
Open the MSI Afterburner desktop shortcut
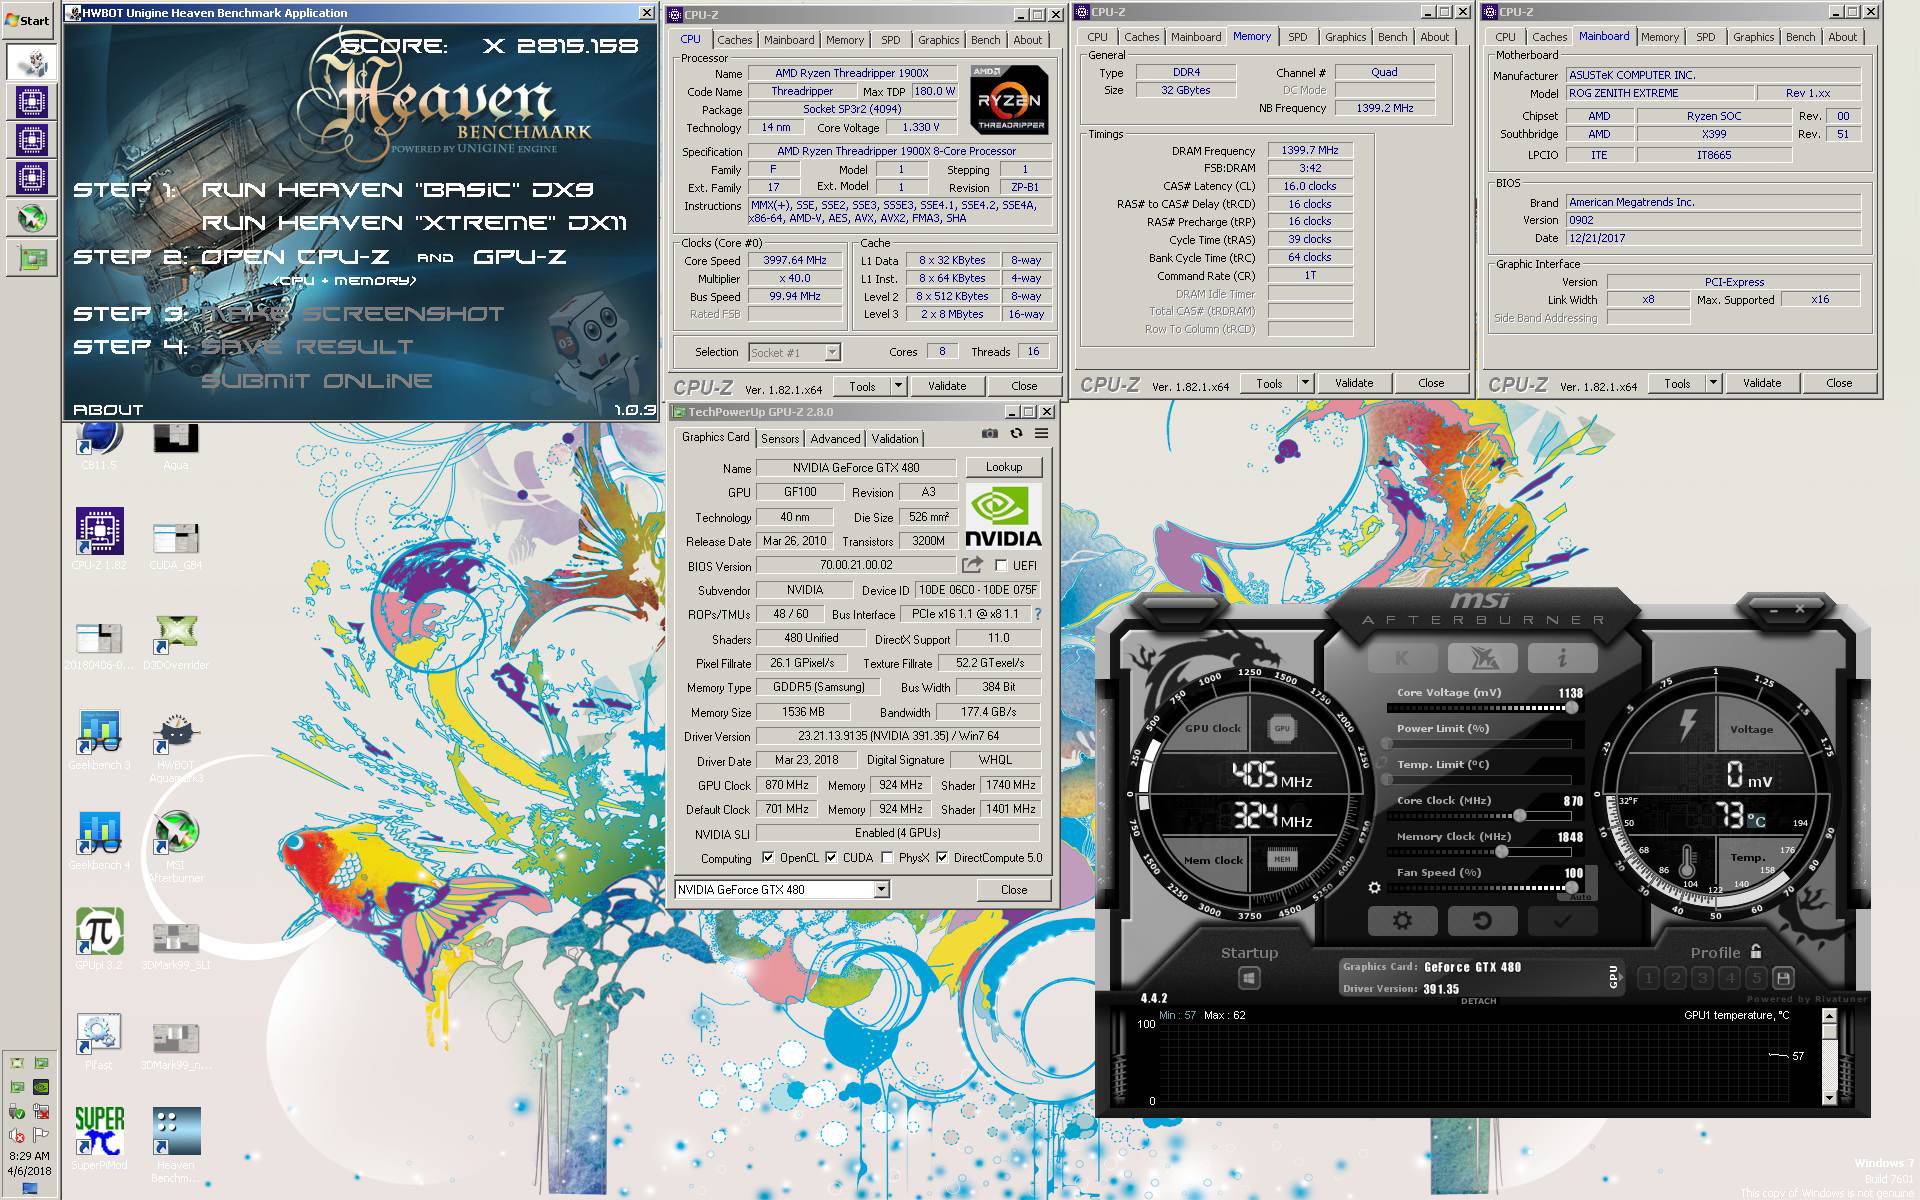176,846
